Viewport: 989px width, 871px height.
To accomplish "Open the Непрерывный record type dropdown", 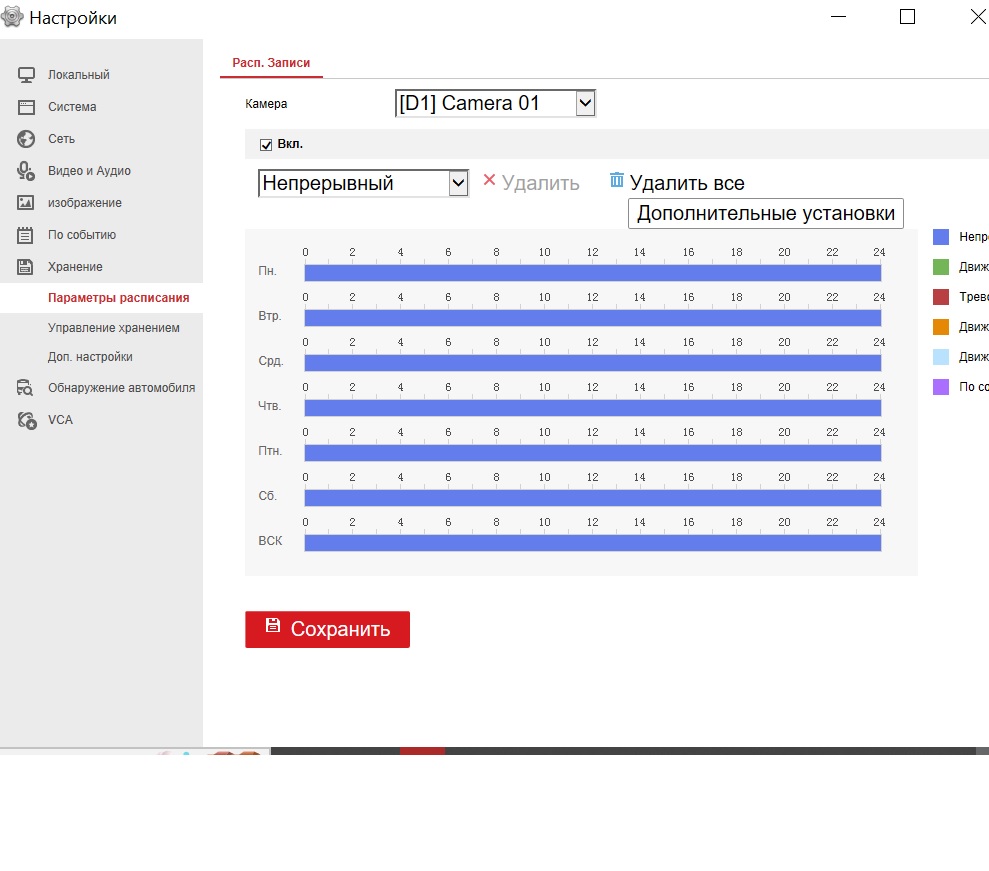I will 363,183.
